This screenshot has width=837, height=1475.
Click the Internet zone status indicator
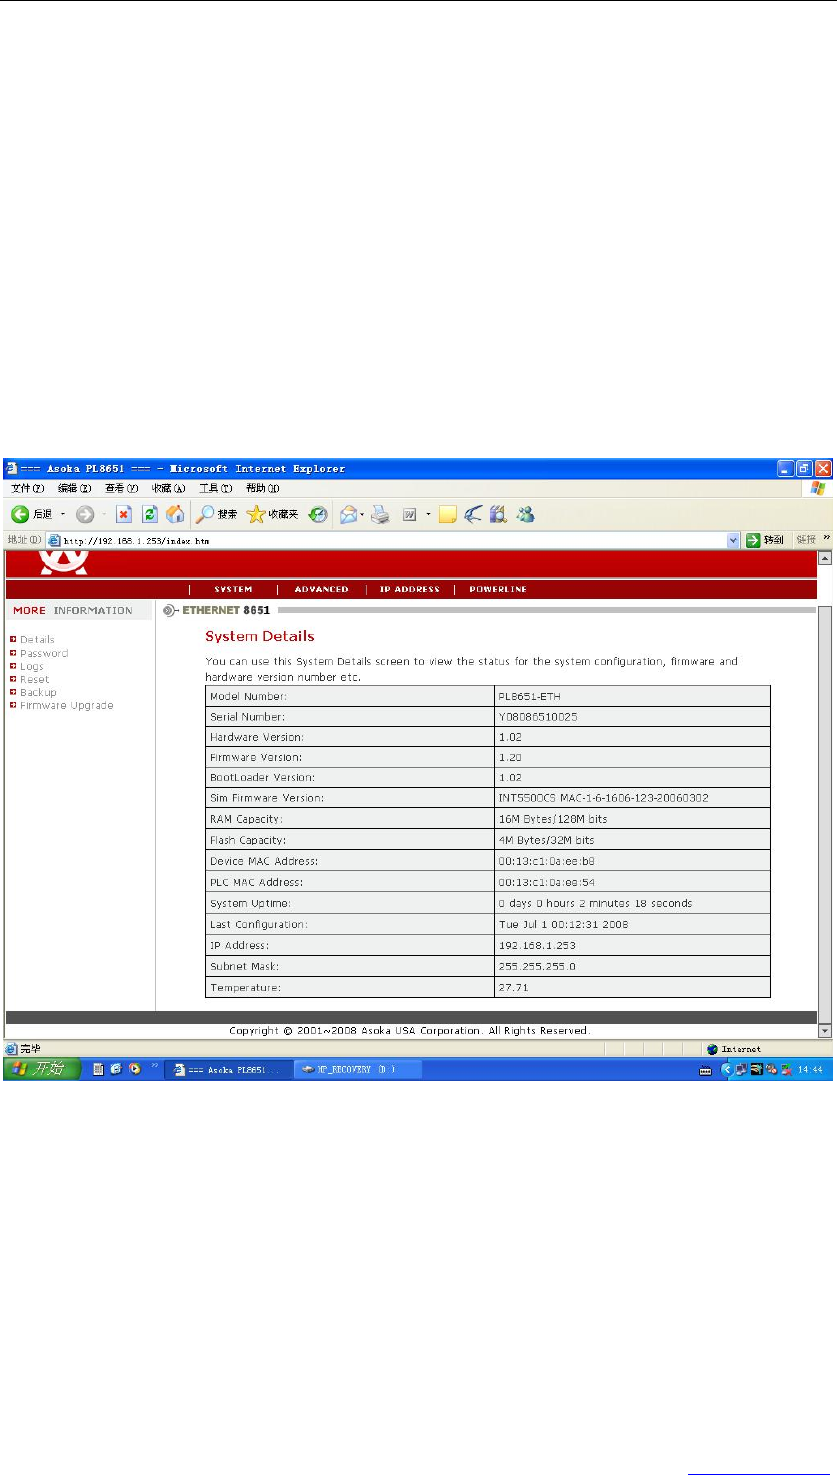tap(735, 1049)
